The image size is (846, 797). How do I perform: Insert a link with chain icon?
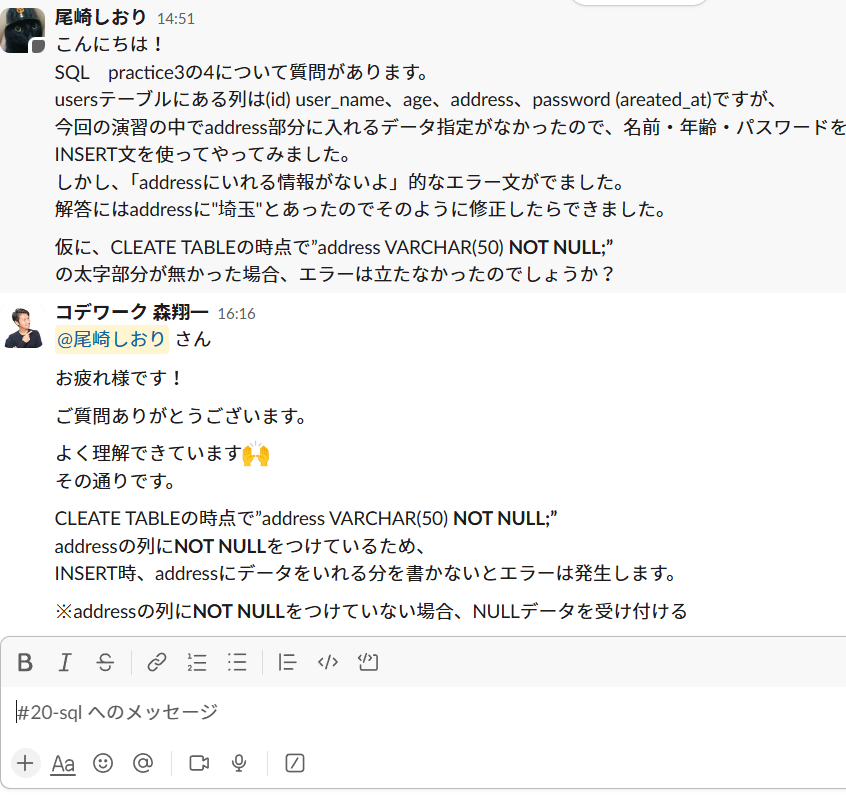[156, 662]
